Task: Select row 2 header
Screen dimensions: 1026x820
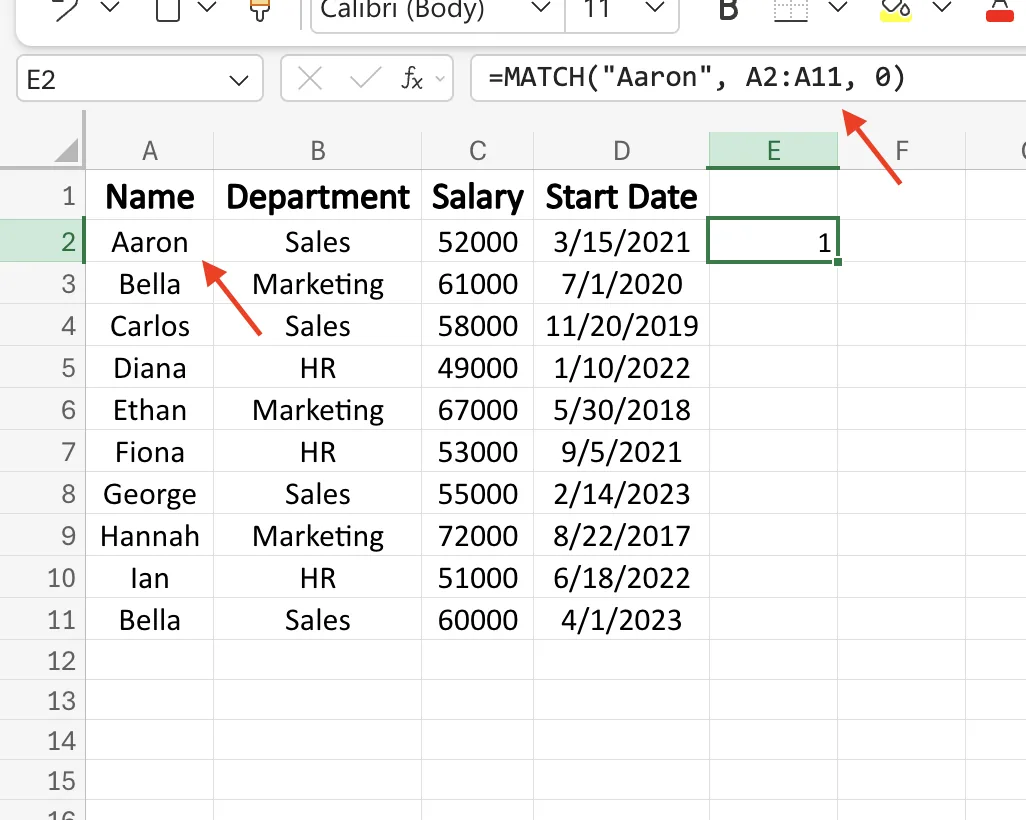Action: pyautogui.click(x=43, y=241)
